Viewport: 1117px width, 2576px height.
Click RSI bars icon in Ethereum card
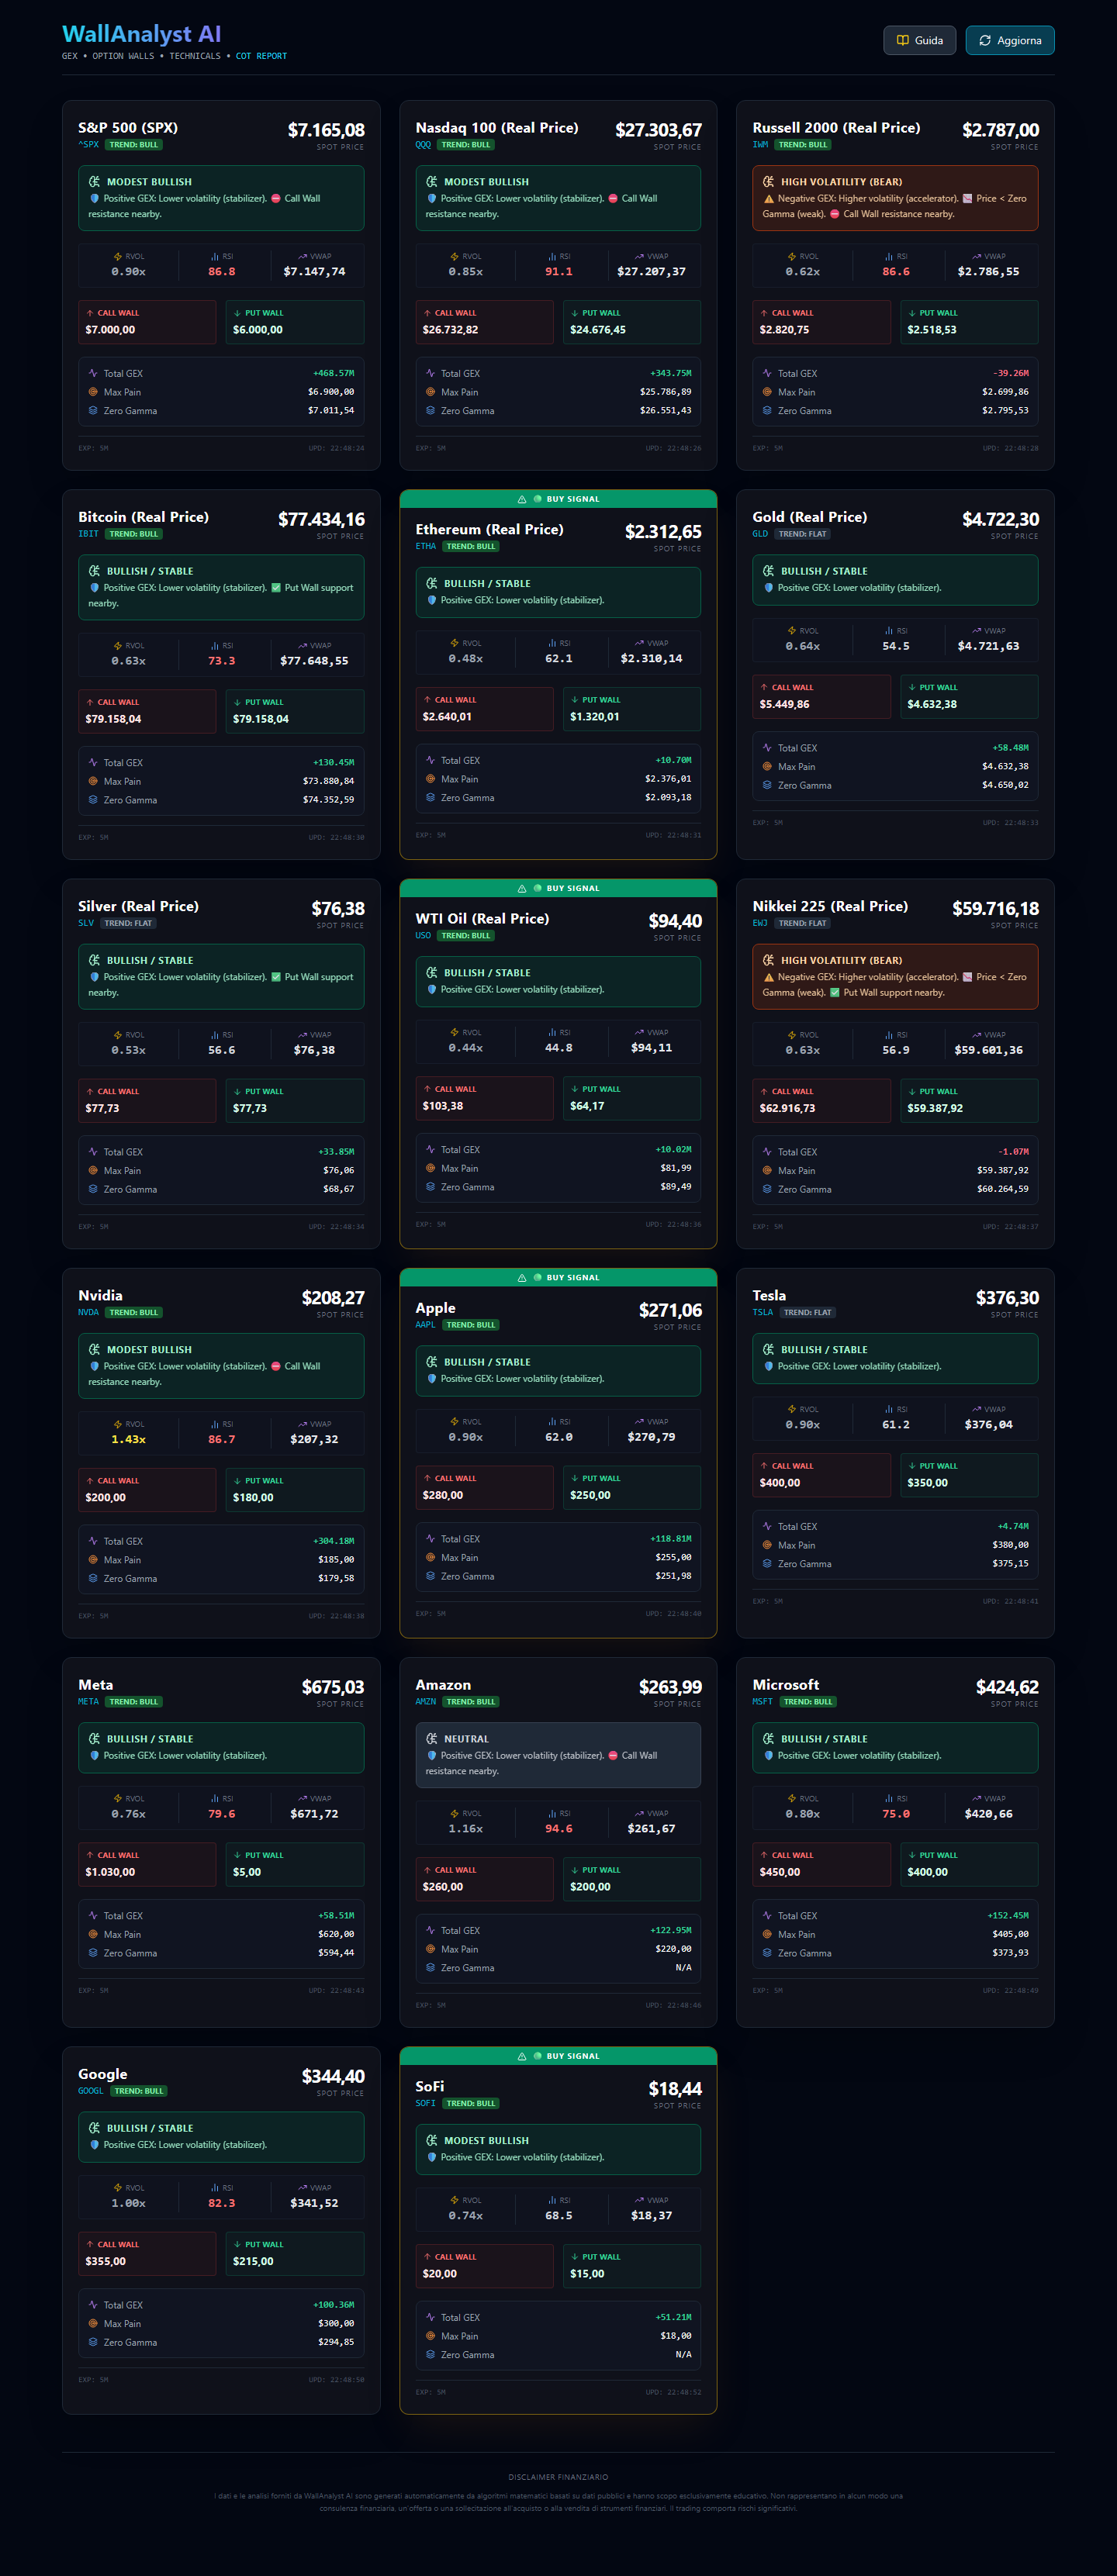coord(552,643)
